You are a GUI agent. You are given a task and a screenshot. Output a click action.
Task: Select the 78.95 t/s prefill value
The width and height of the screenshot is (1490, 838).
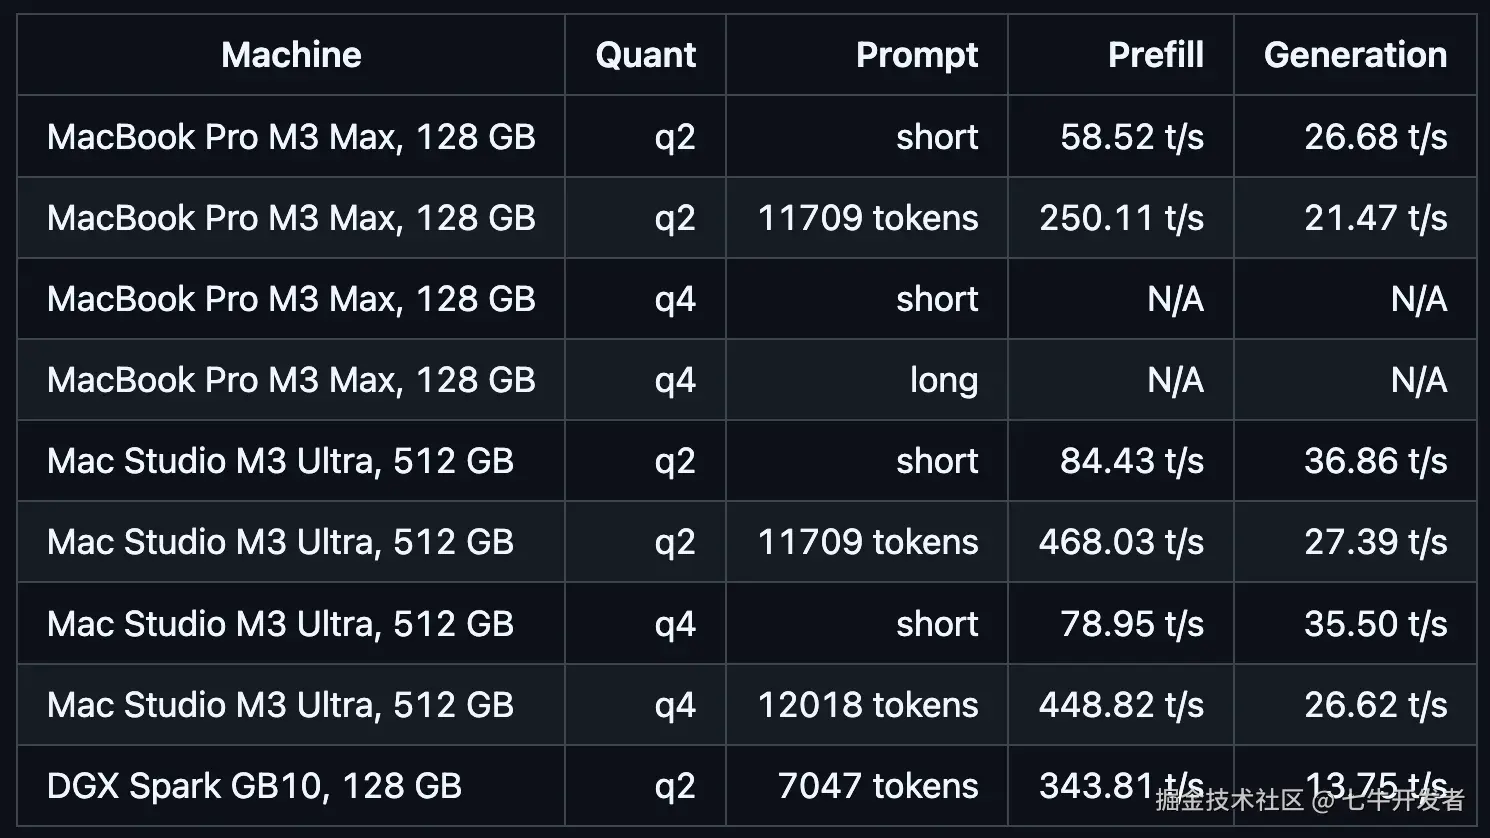coord(1132,624)
